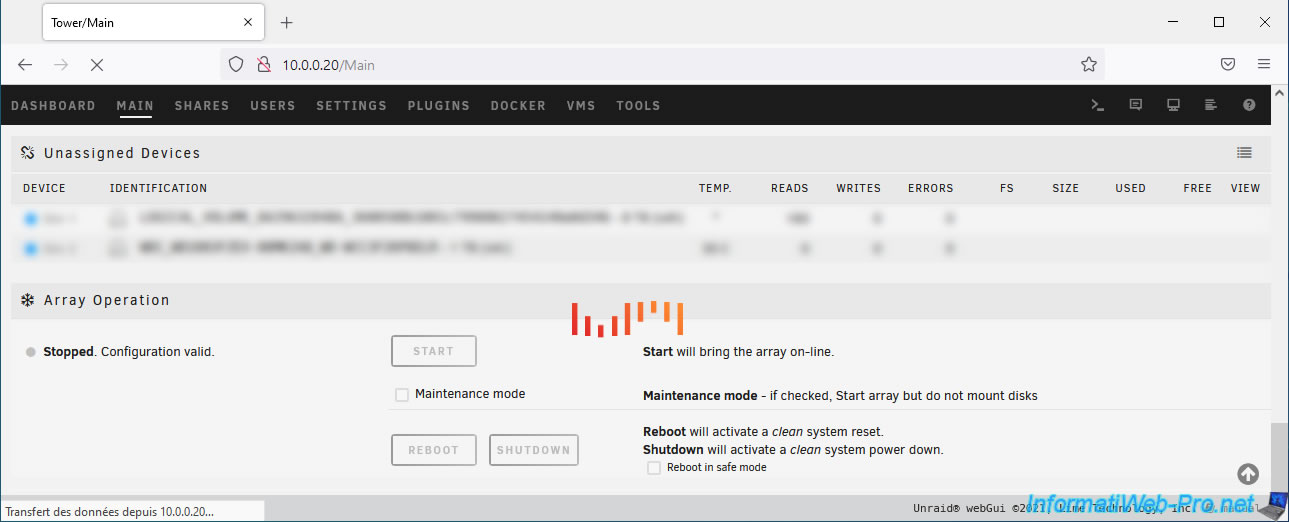This screenshot has height=522, width=1289.
Task: Open the feedback icon in navbar
Action: coord(1135,105)
